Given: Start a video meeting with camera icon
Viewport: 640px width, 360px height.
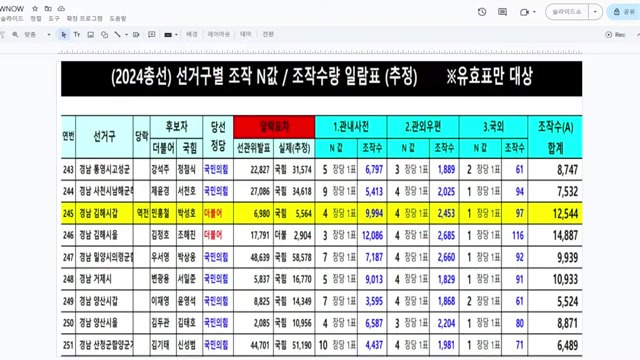Looking at the screenshot, I should pos(524,12).
